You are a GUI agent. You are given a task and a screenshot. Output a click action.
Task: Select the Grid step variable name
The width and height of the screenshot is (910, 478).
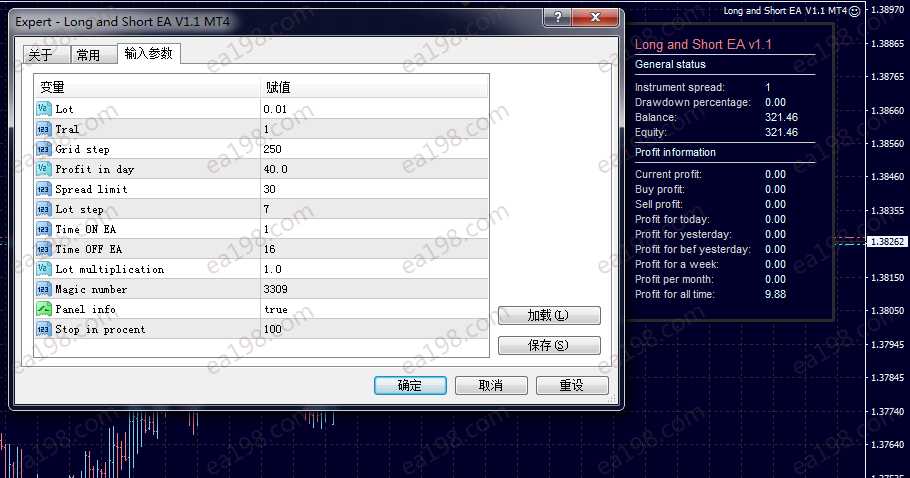pos(82,149)
